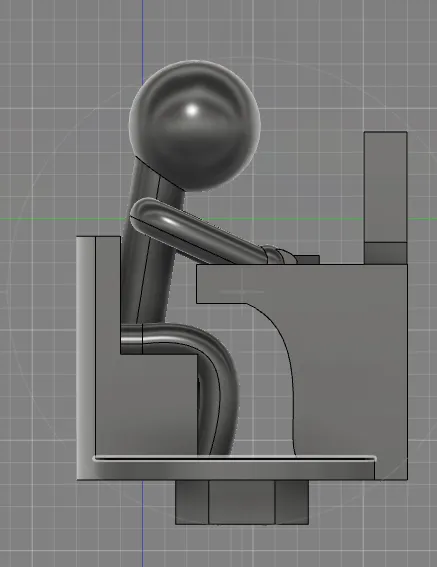The image size is (437, 567).
Task: Select the keyboard under the figure's hand
Action: [x=307, y=260]
